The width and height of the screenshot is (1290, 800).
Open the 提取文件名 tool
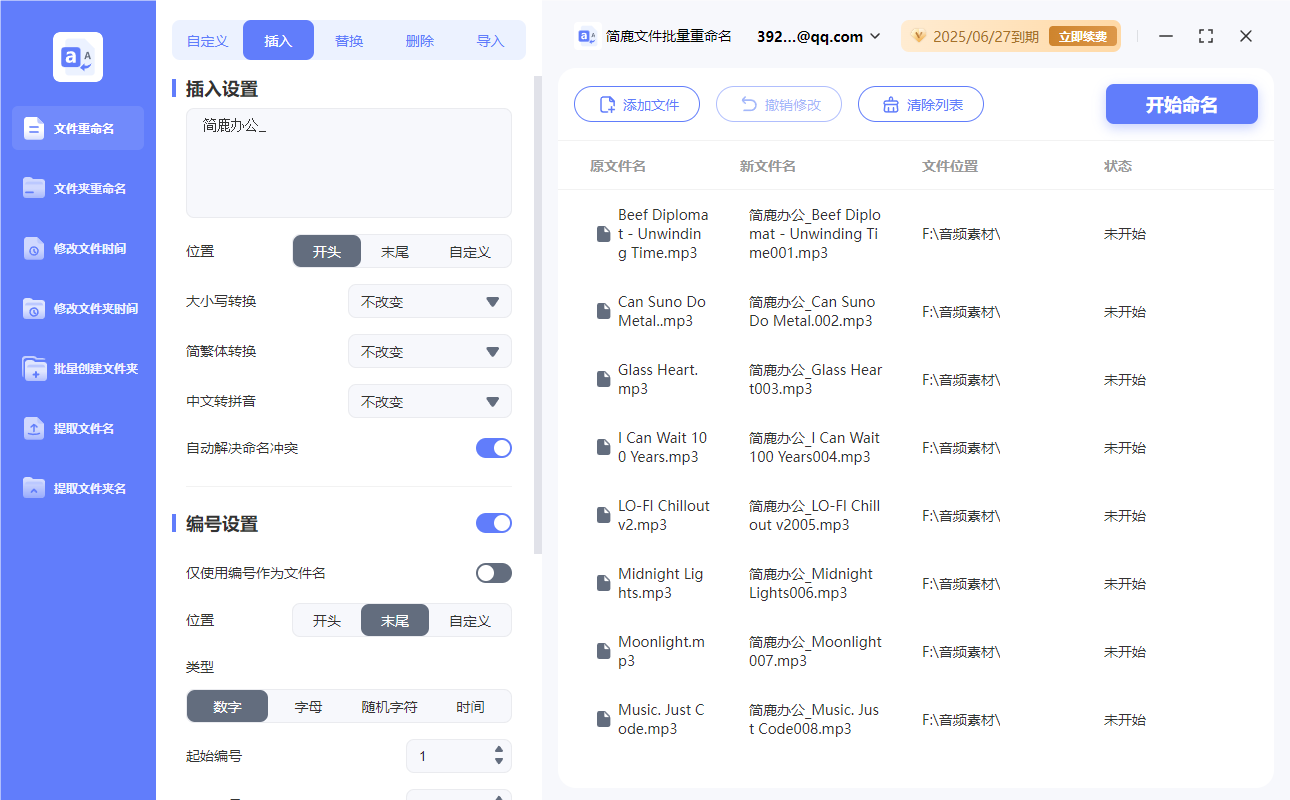point(77,428)
